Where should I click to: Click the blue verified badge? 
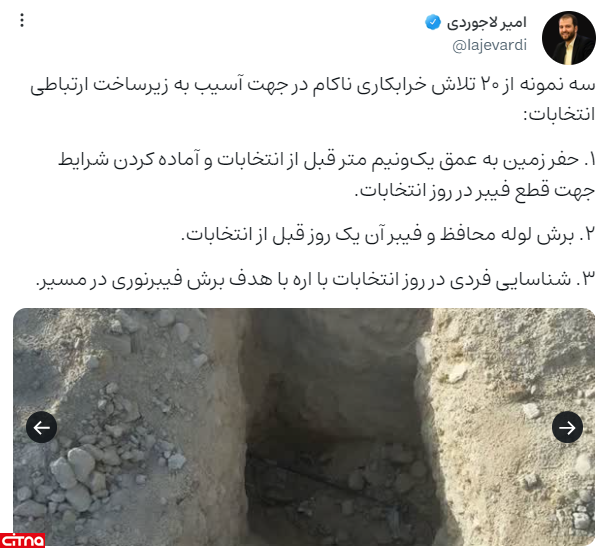tap(433, 22)
